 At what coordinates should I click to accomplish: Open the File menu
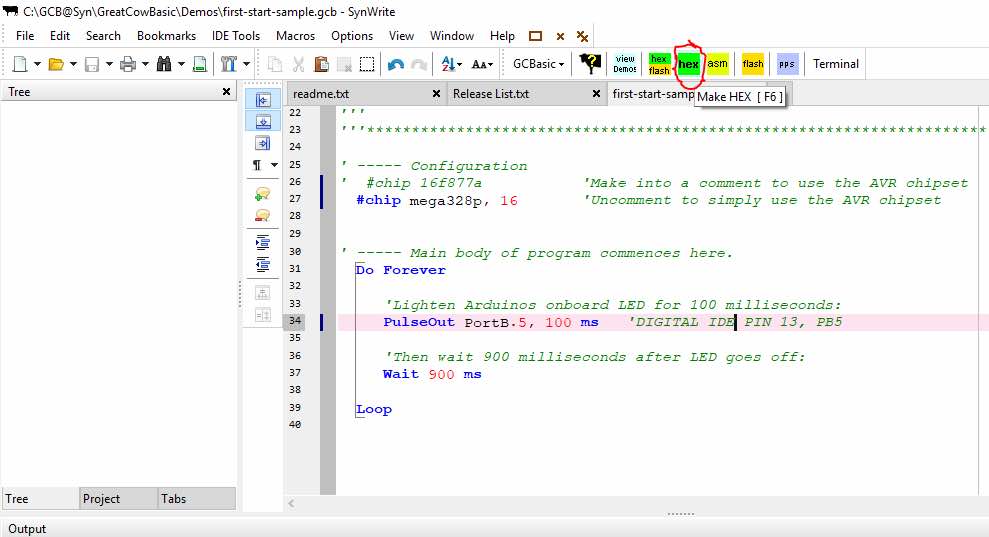[25, 36]
